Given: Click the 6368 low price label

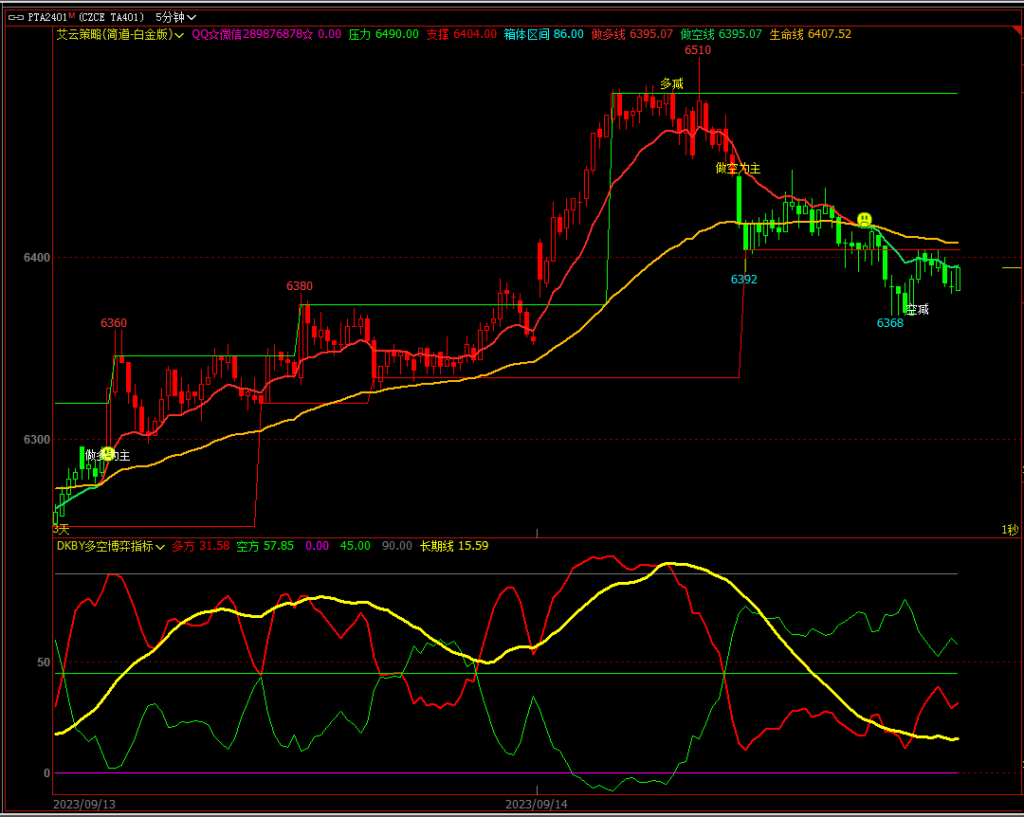Looking at the screenshot, I should click(x=890, y=323).
